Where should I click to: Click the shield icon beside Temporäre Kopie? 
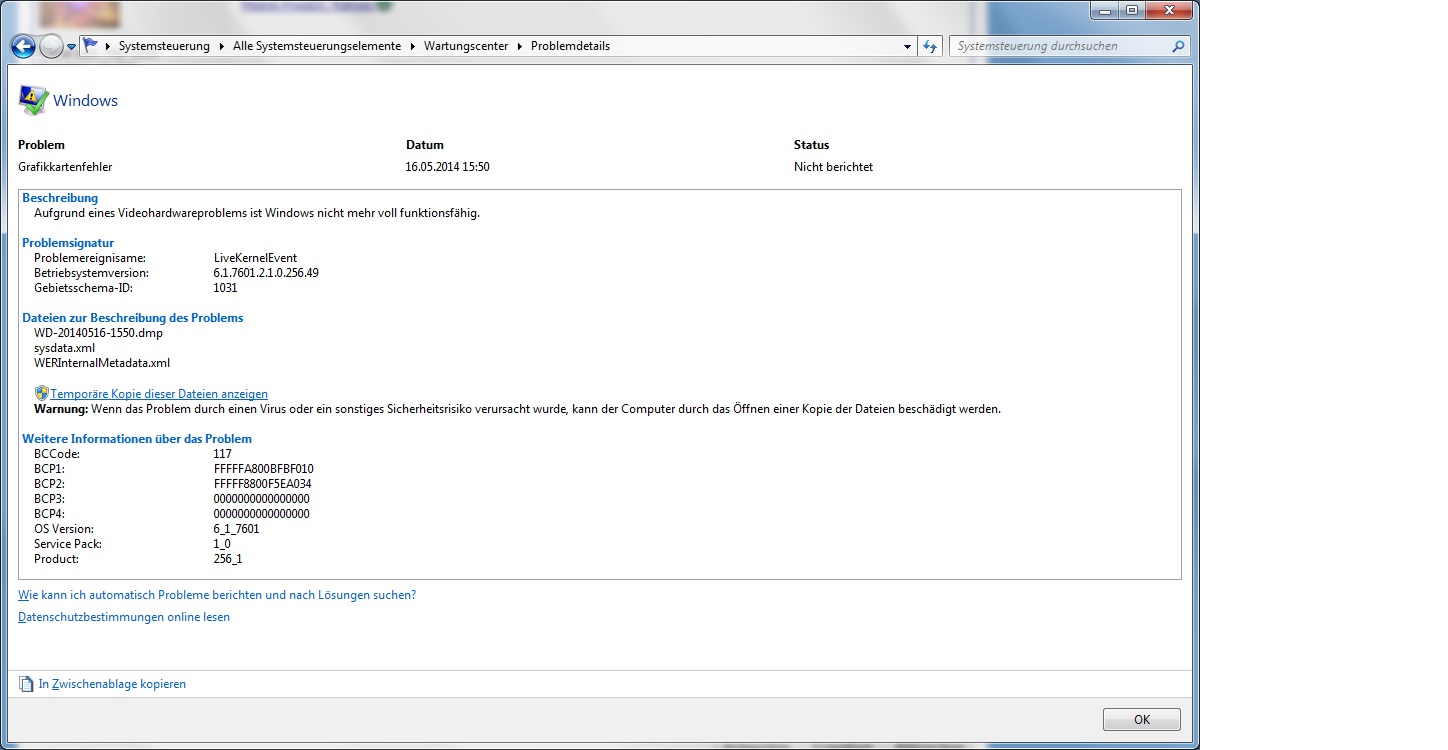[41, 393]
